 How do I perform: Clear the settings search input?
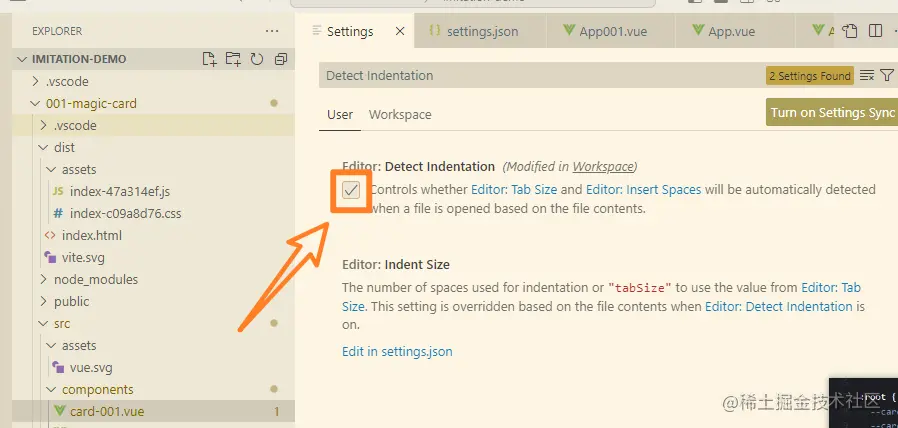click(867, 75)
